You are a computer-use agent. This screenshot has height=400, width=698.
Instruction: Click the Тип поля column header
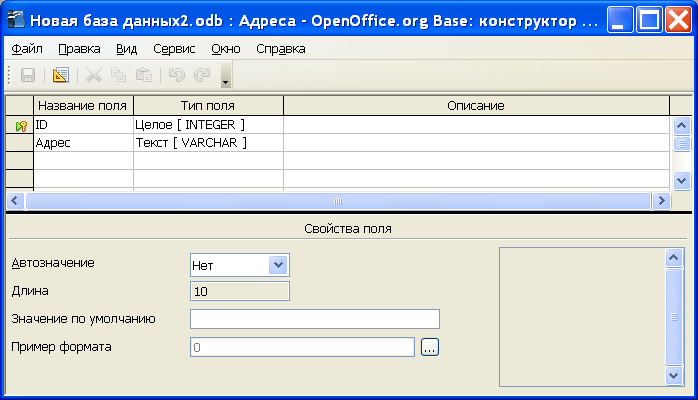click(208, 105)
